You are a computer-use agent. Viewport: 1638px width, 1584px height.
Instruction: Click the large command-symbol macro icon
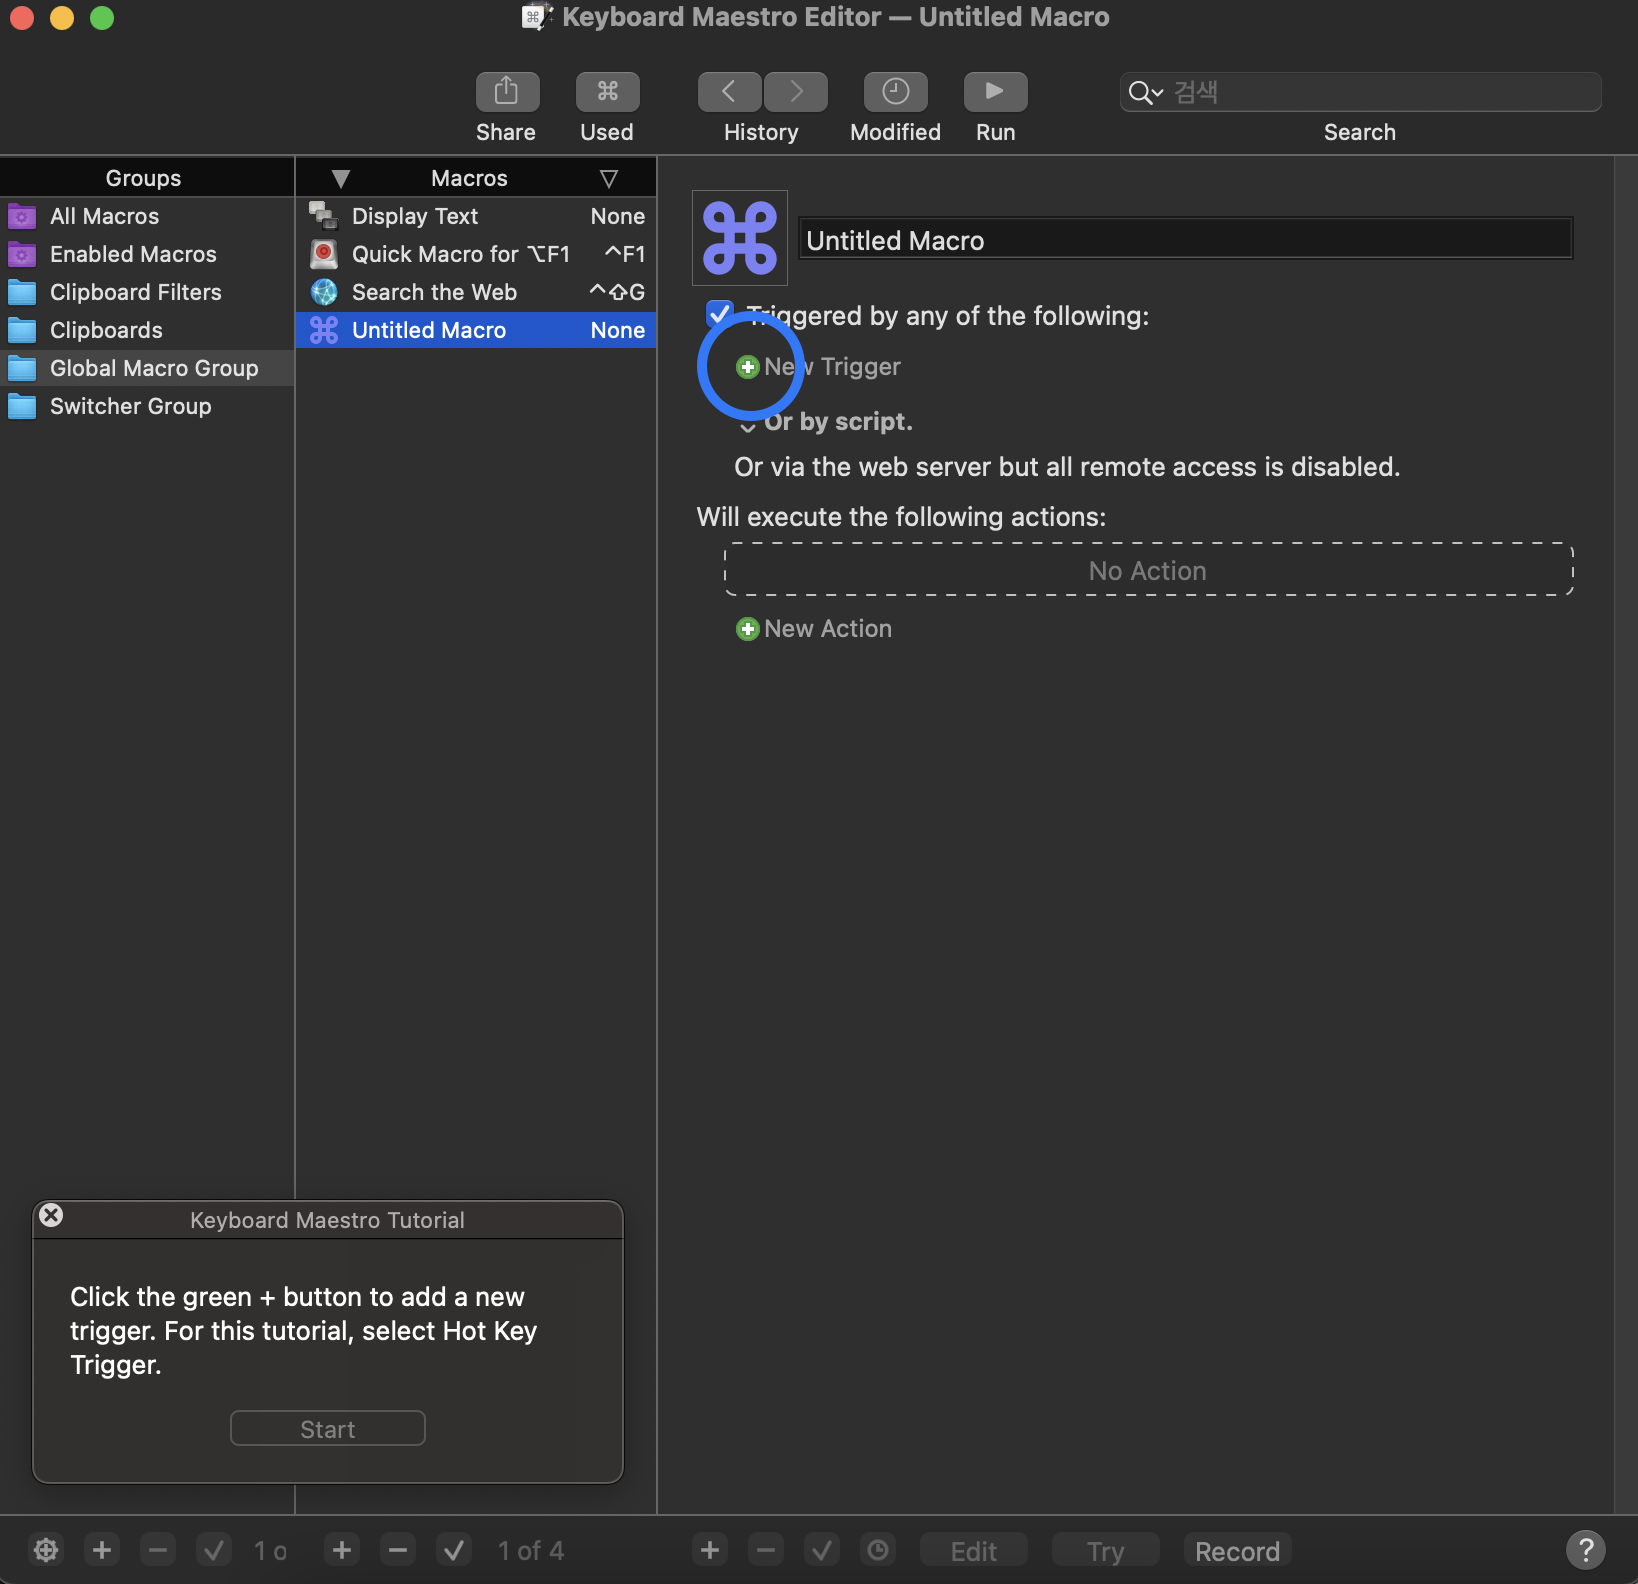pos(740,238)
